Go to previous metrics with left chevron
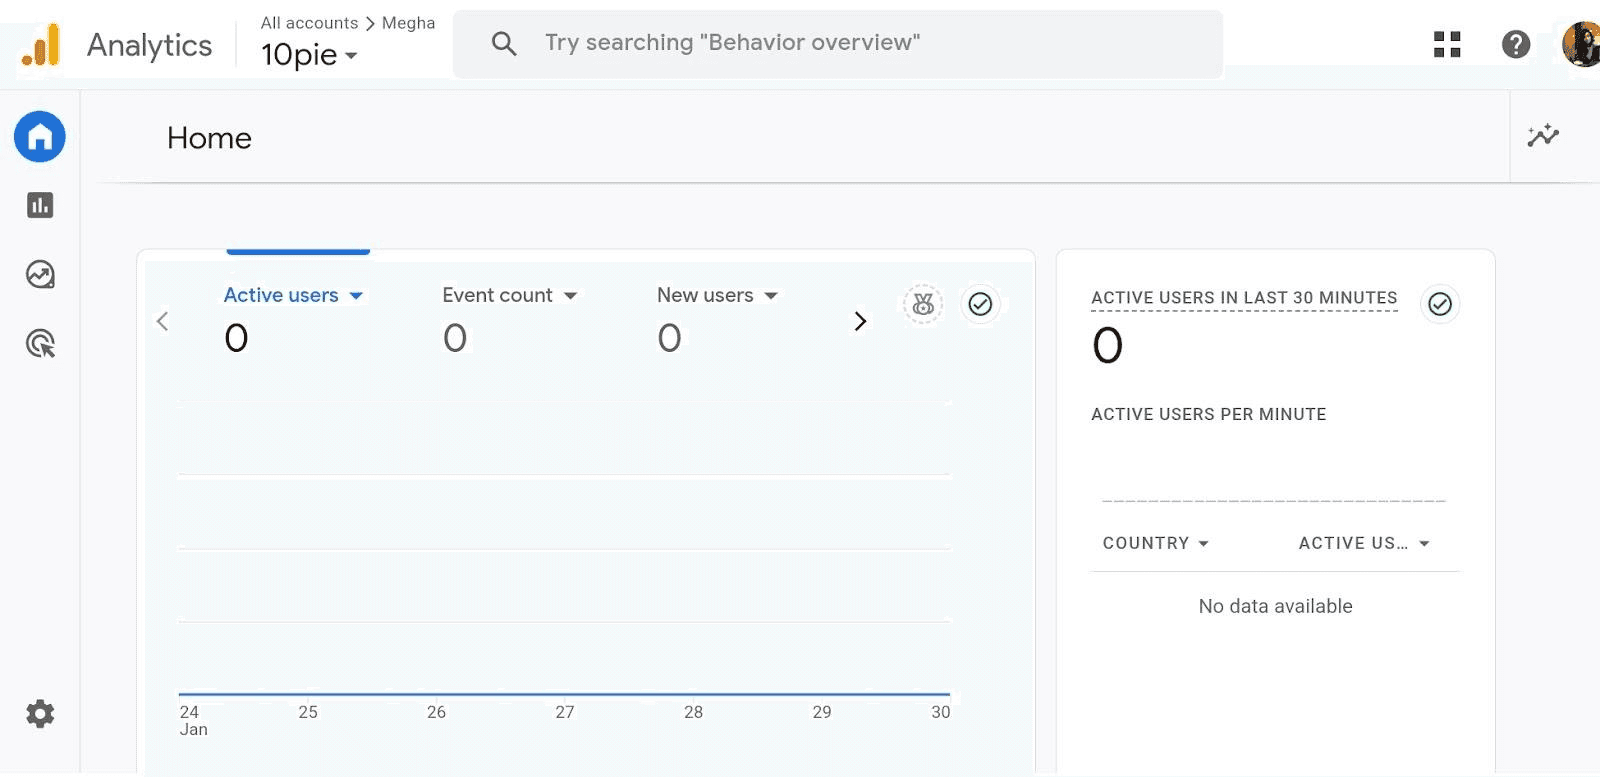This screenshot has width=1600, height=777. (x=163, y=321)
